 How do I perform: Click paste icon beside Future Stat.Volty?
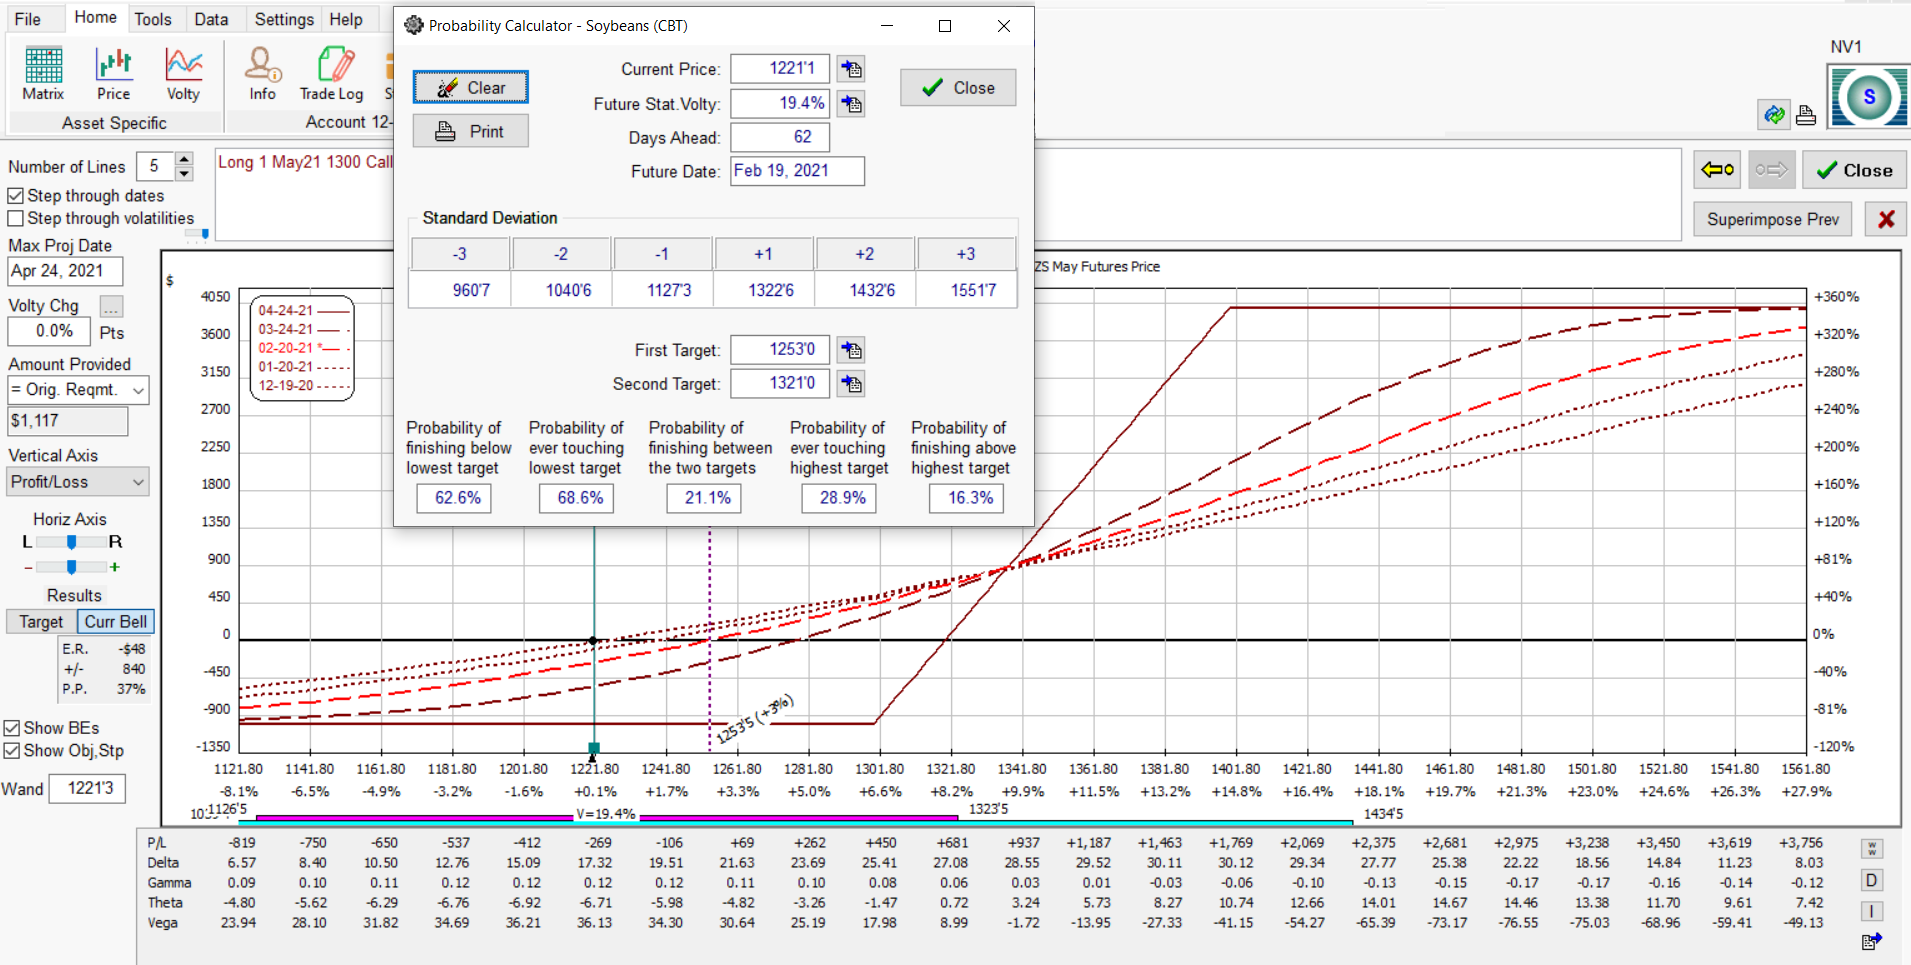pos(851,103)
